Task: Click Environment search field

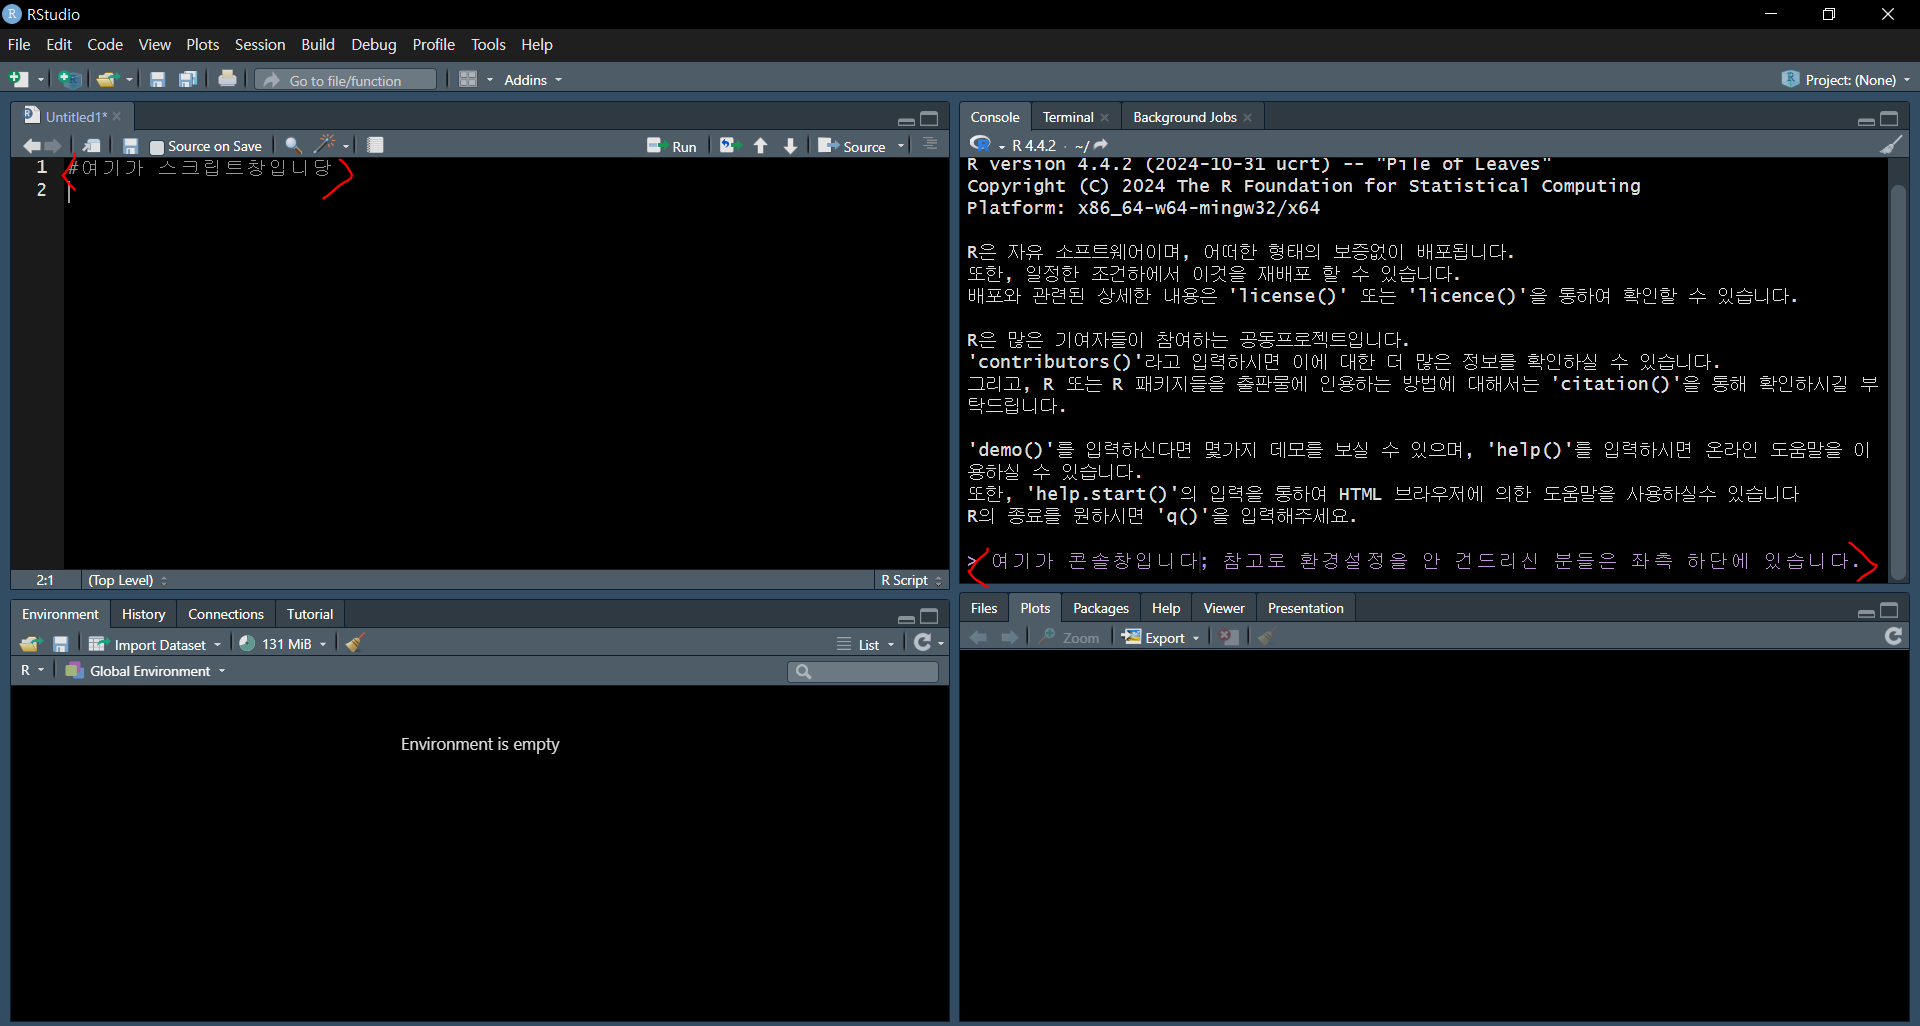Action: pyautogui.click(x=863, y=671)
